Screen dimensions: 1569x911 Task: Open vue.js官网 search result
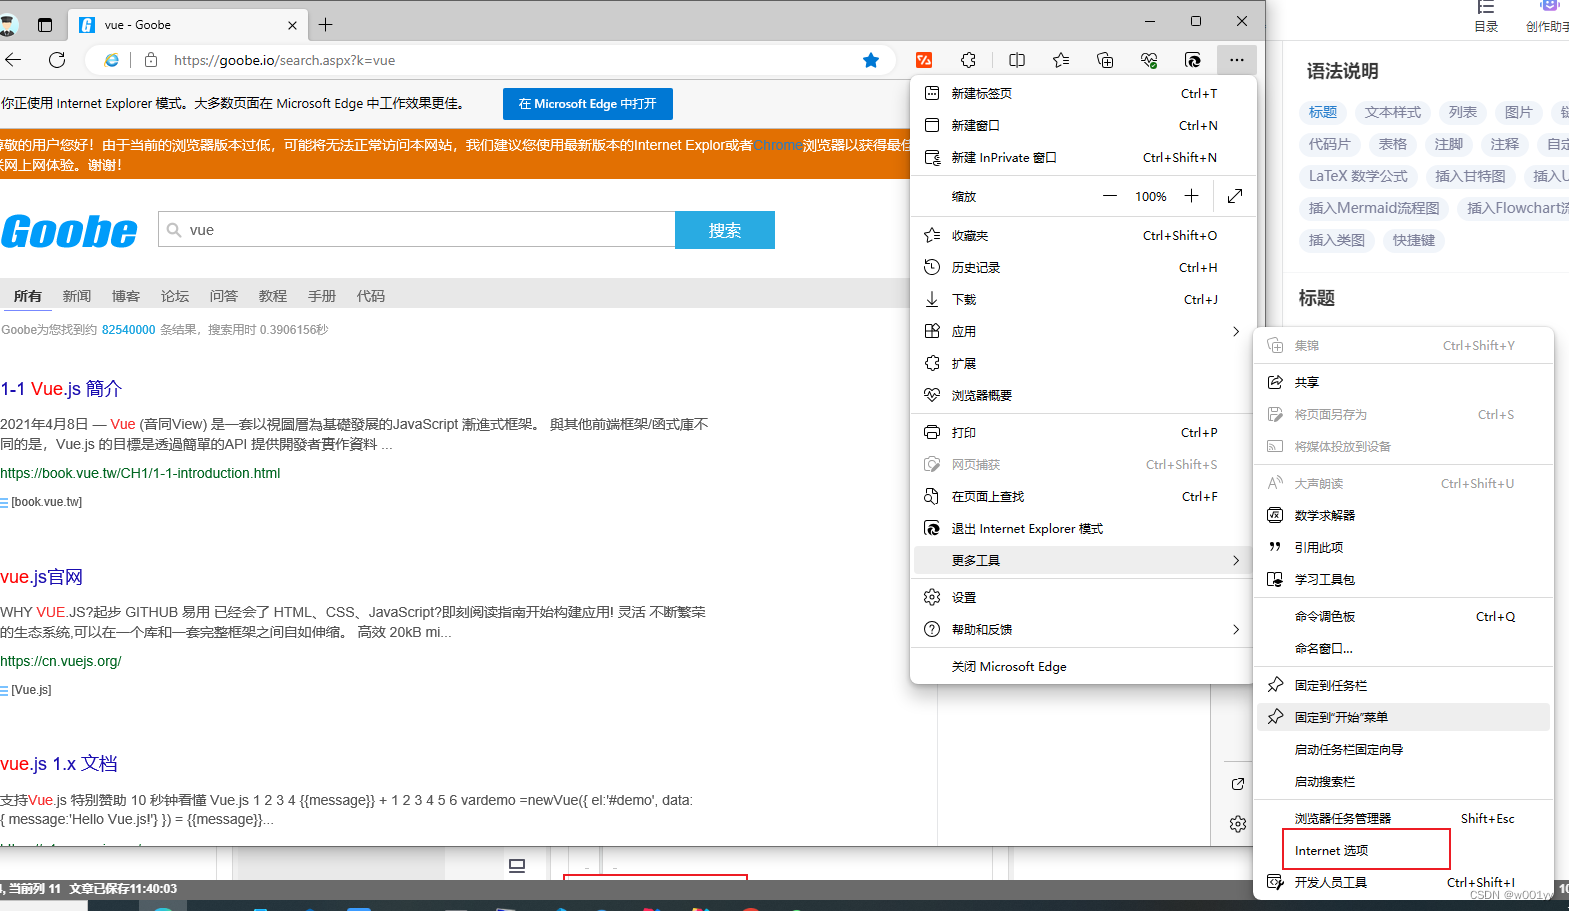(42, 577)
